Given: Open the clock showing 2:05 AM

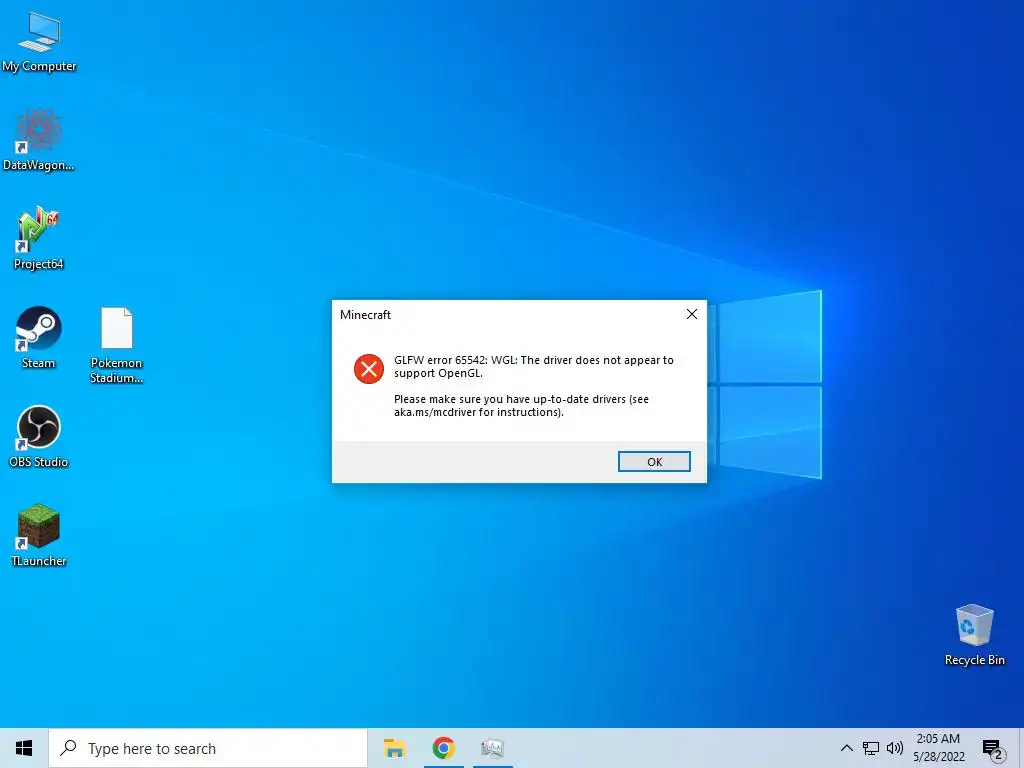Looking at the screenshot, I should [938, 748].
